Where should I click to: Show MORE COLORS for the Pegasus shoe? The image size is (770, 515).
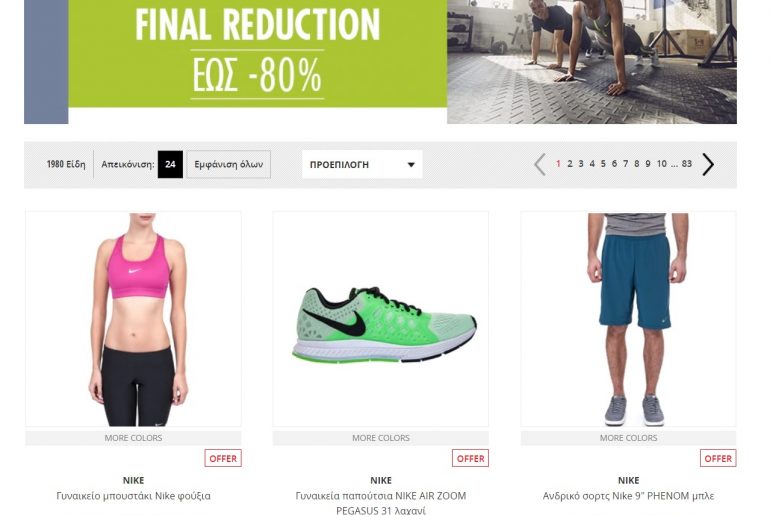pyautogui.click(x=381, y=438)
